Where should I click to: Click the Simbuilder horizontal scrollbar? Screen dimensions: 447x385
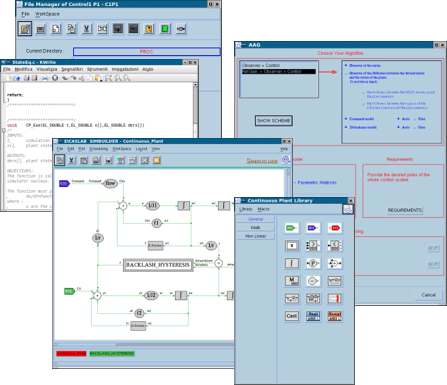tap(144, 345)
